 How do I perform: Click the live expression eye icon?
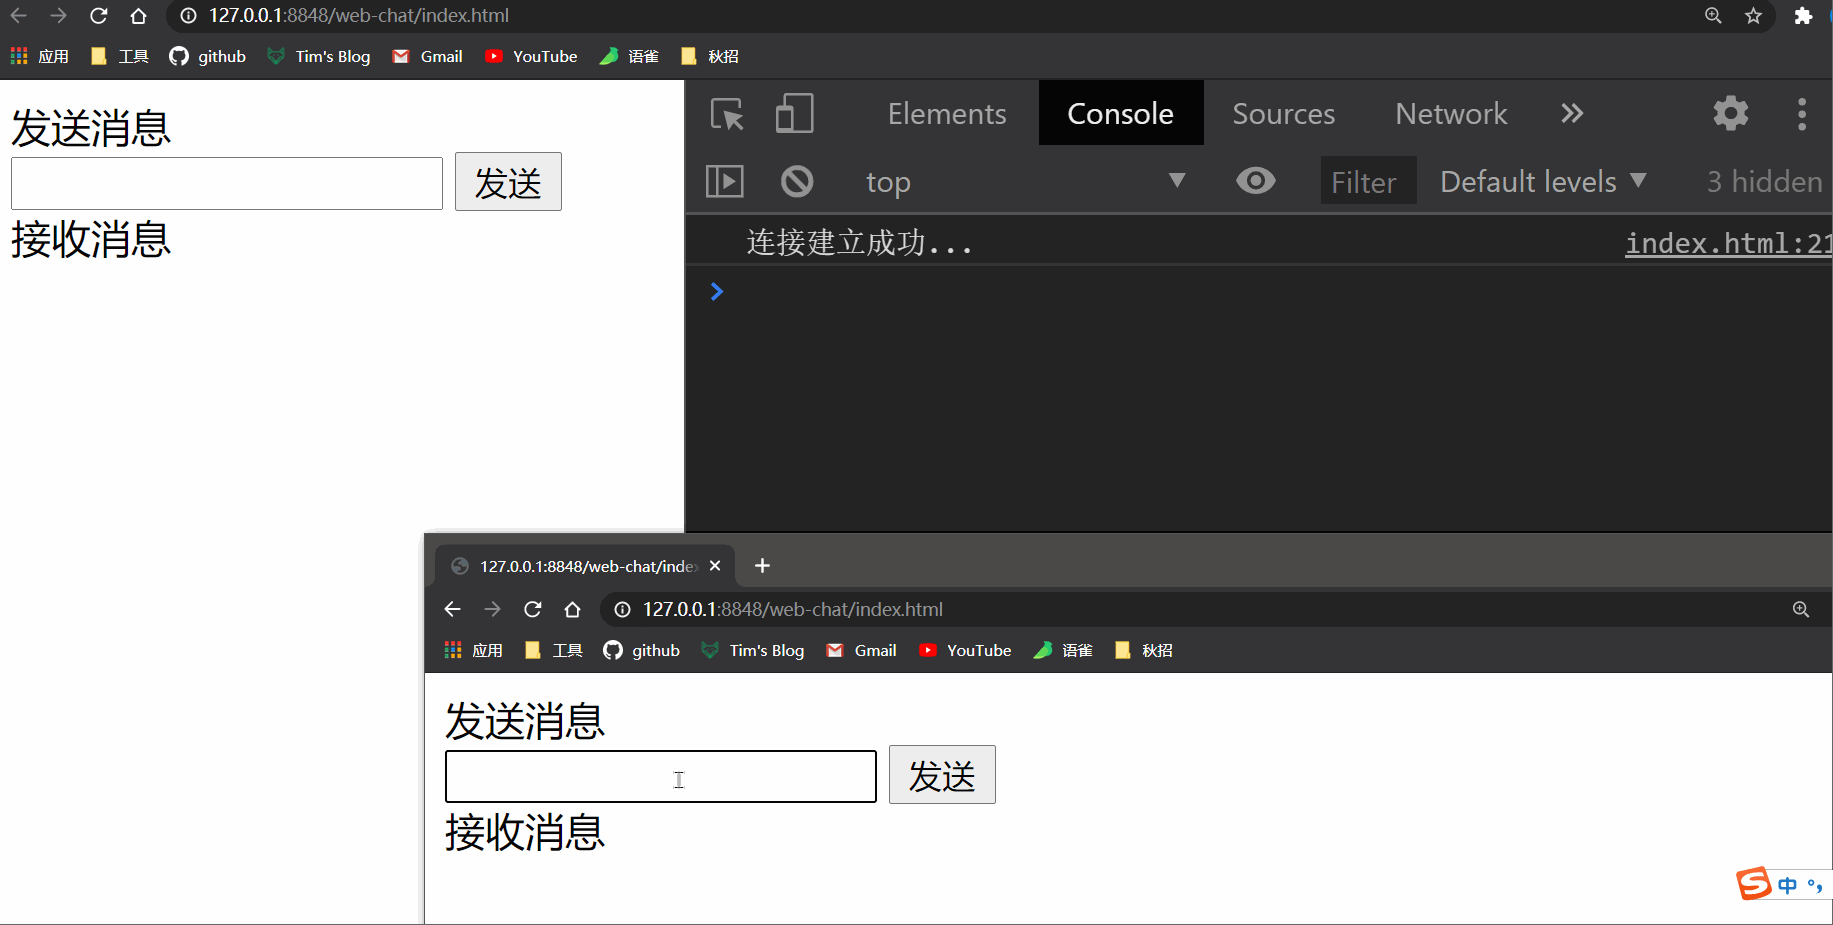(x=1255, y=181)
